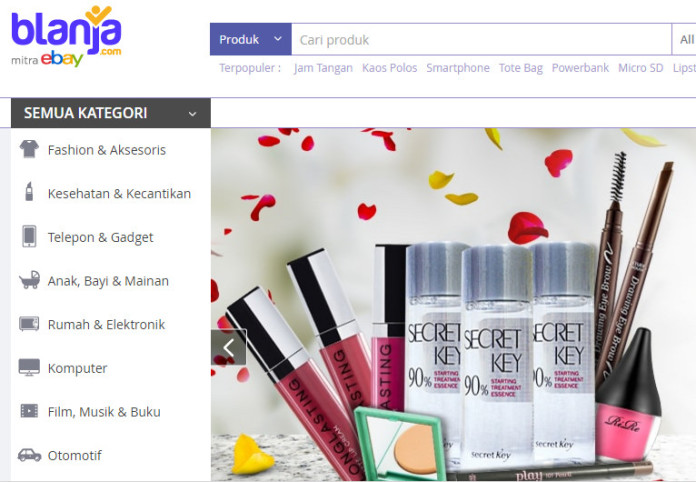
Task: Click the microwave icon for Rumah & Elektronik
Action: 29,324
